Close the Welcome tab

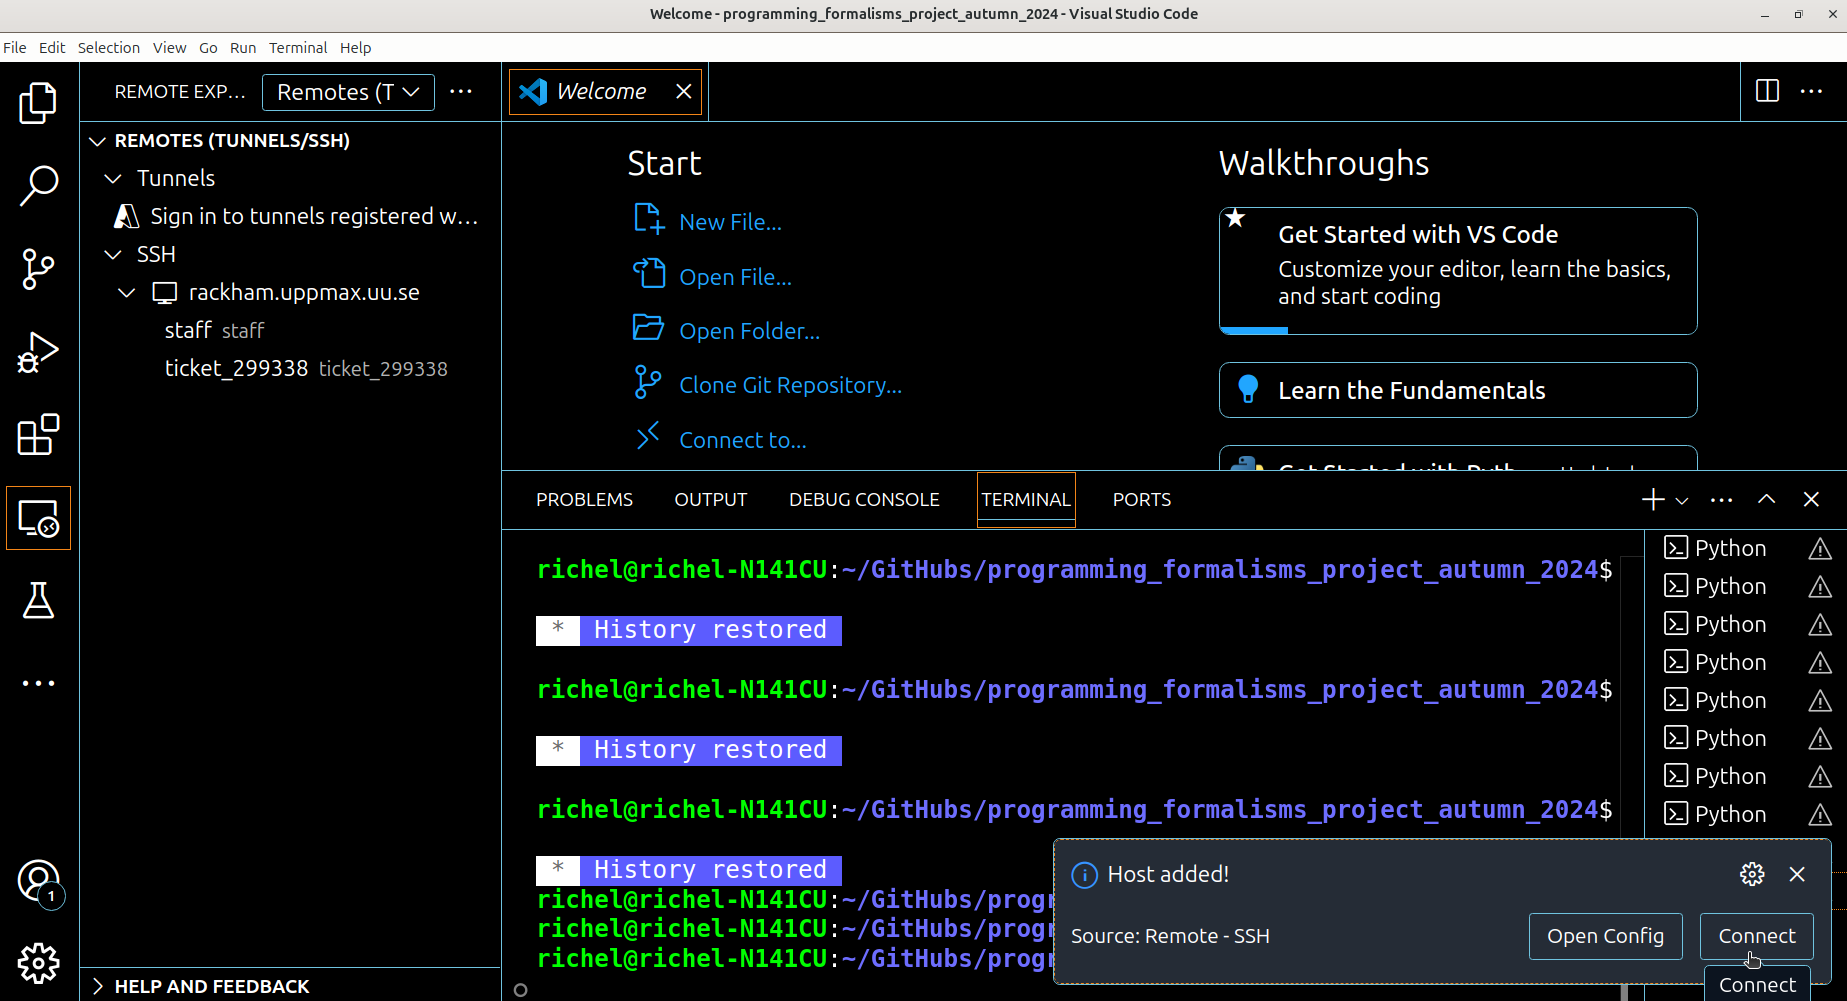click(684, 91)
